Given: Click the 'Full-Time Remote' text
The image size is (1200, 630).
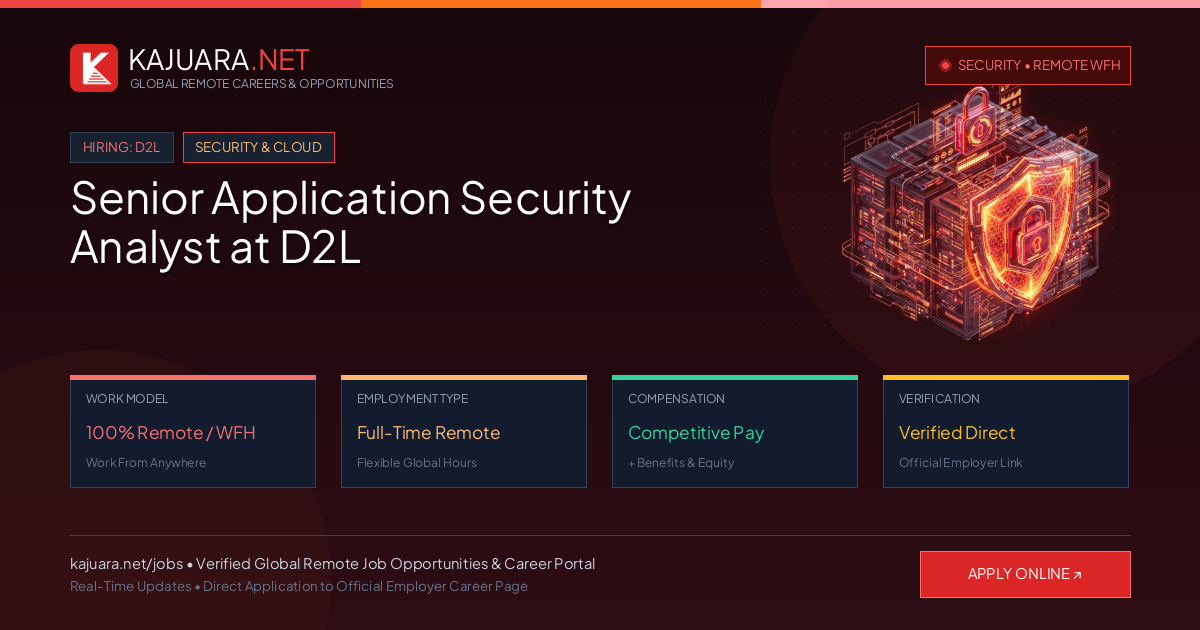Looking at the screenshot, I should pyautogui.click(x=428, y=433).
